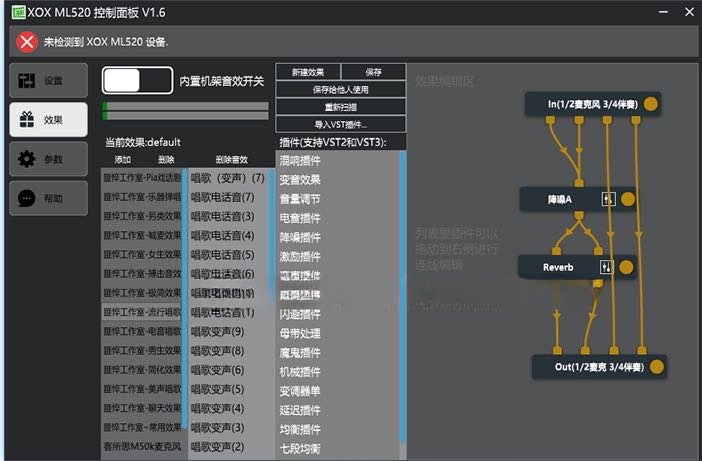Screen dimensions: 702x461
Task: Click the 新建效果 button
Action: coord(308,72)
